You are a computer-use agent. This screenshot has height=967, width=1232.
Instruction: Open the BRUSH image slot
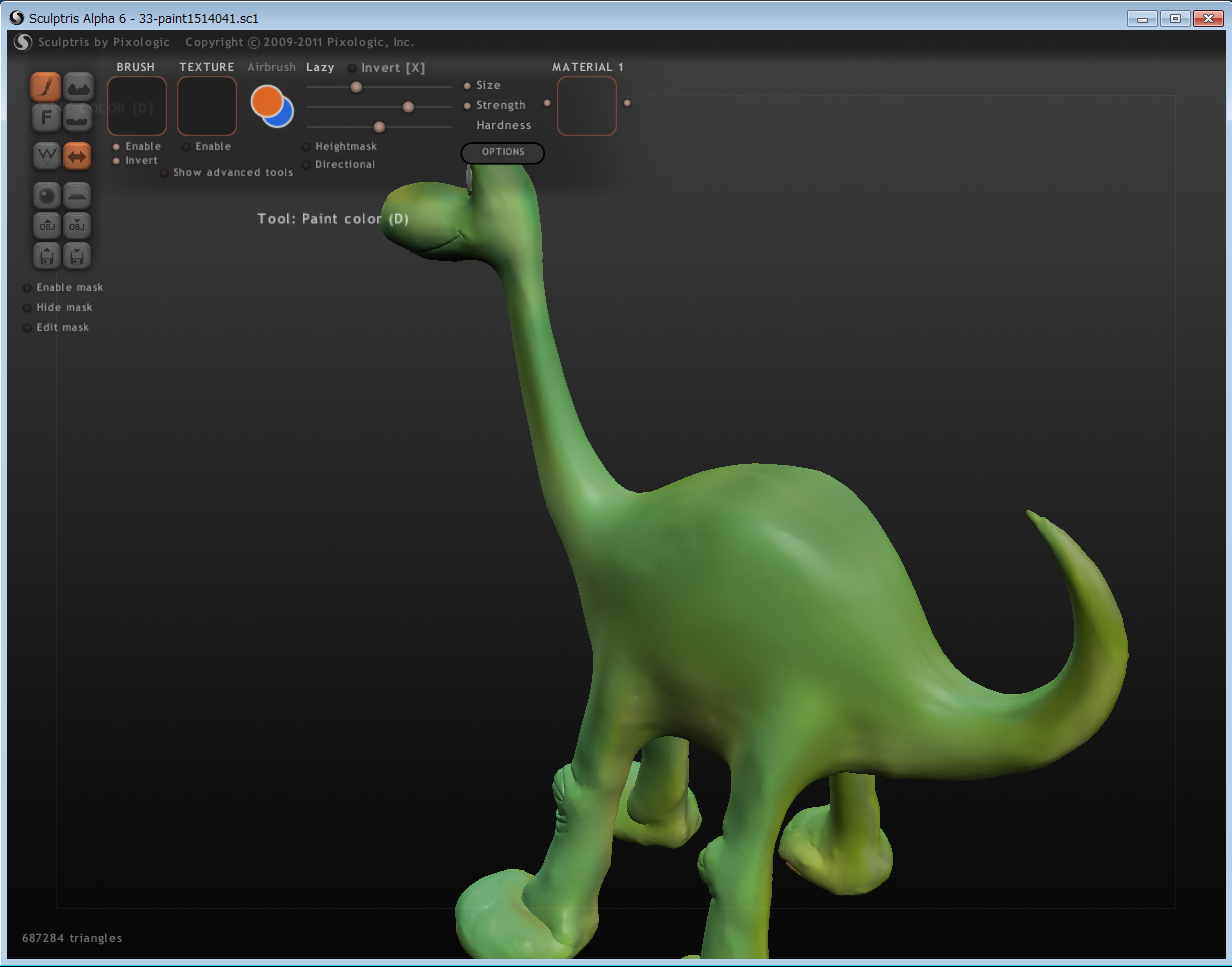point(137,106)
